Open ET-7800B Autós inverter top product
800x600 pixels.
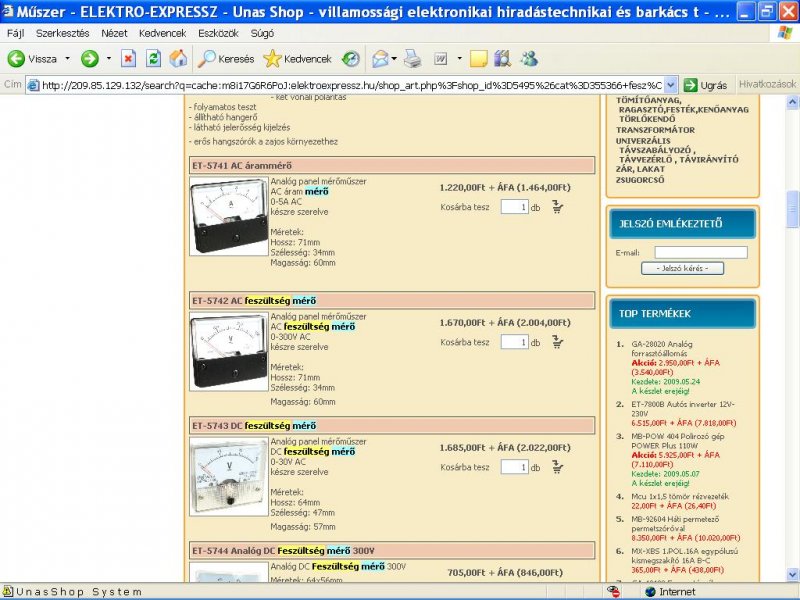tap(683, 409)
